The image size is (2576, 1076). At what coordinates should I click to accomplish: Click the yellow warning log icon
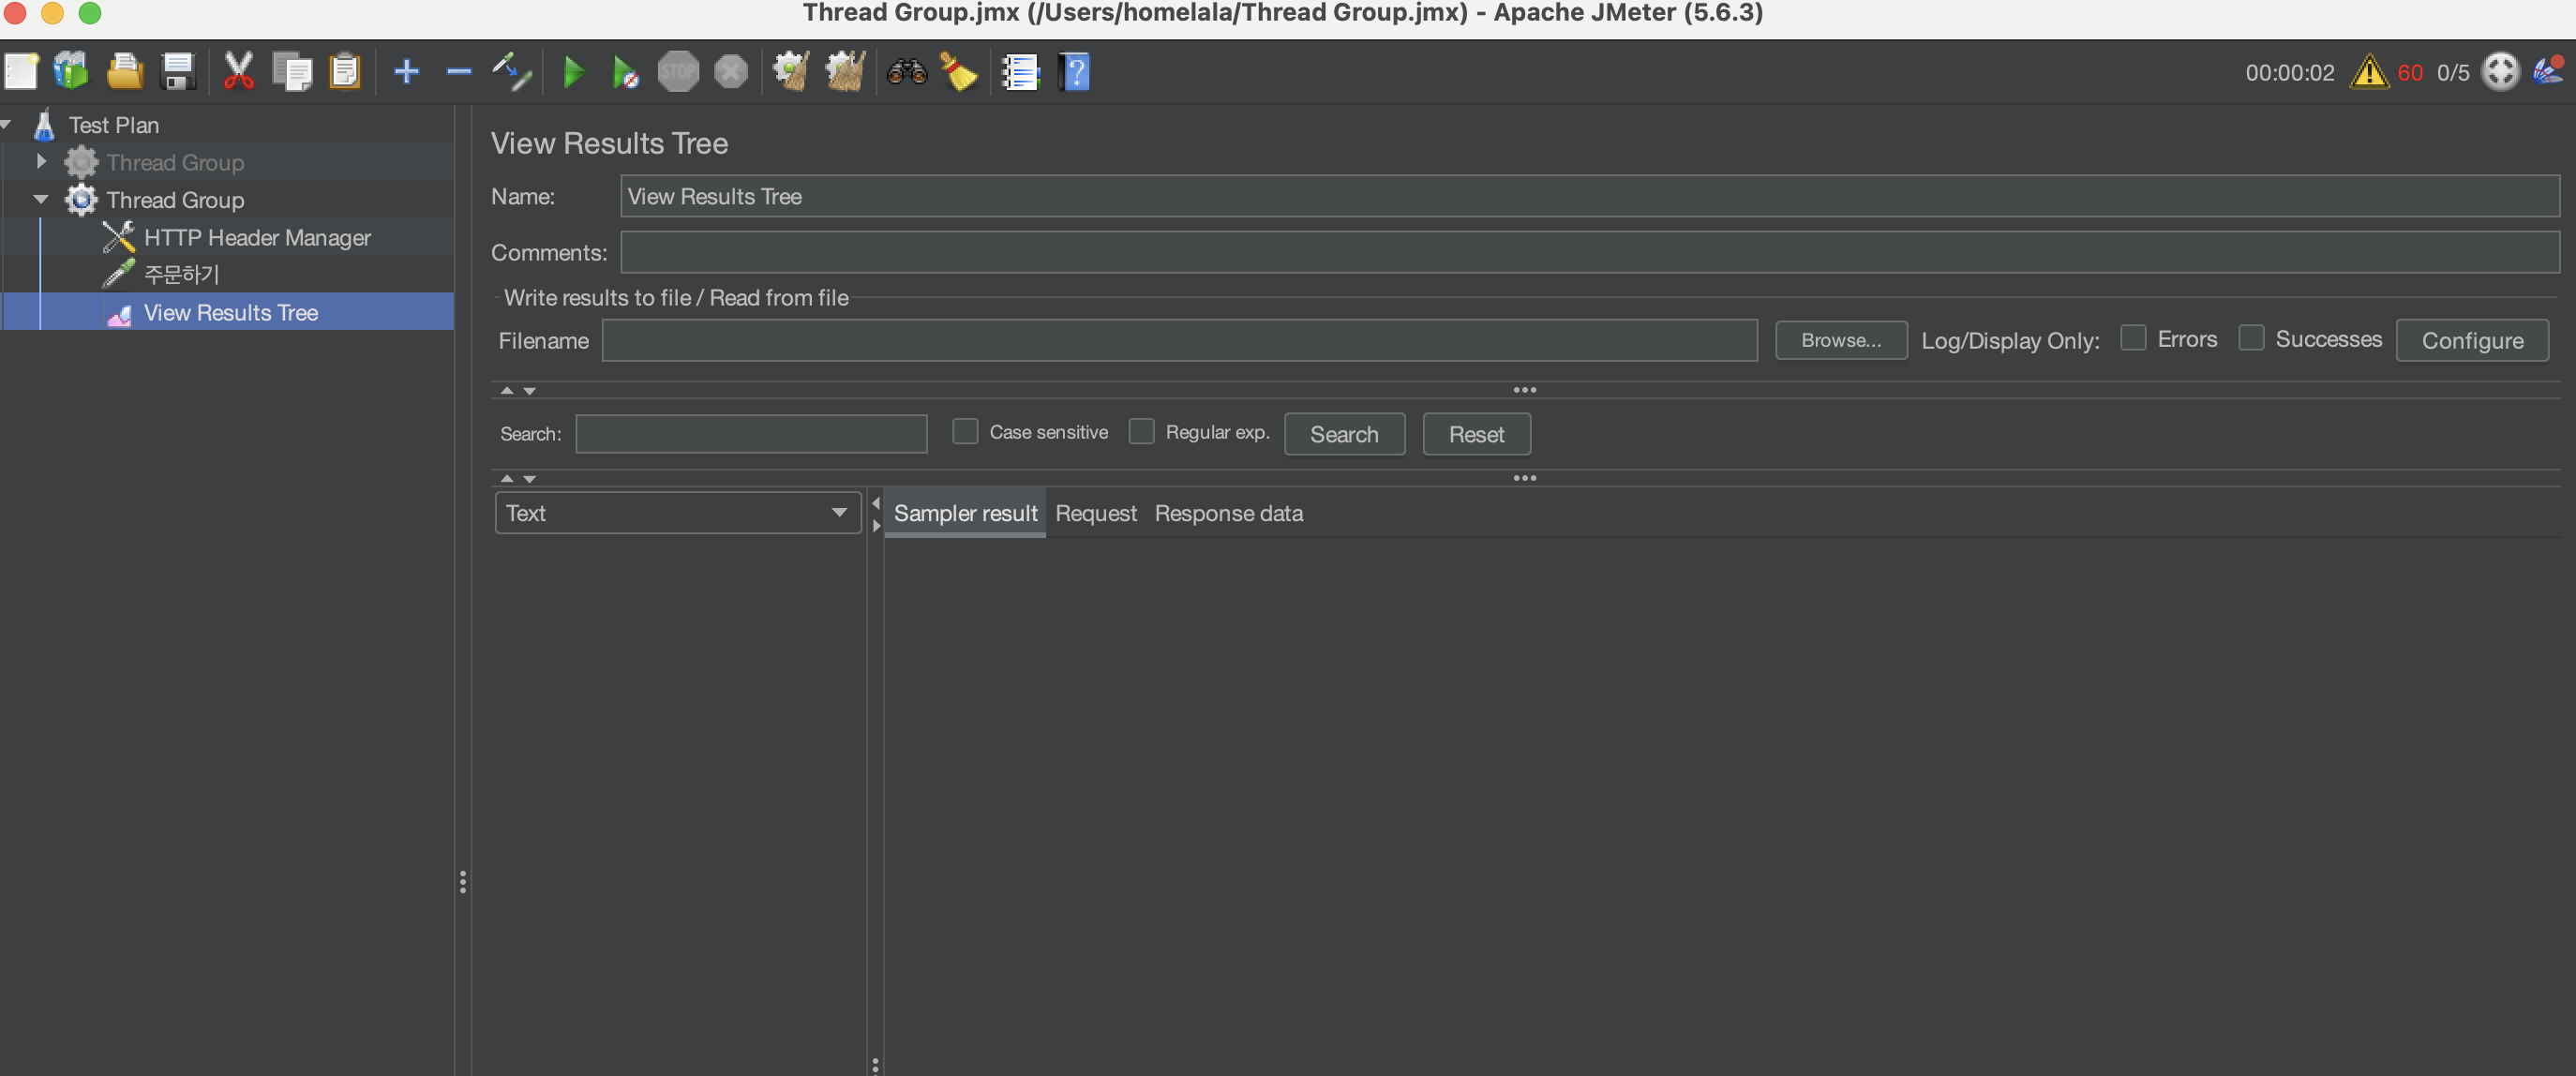coord(2368,72)
